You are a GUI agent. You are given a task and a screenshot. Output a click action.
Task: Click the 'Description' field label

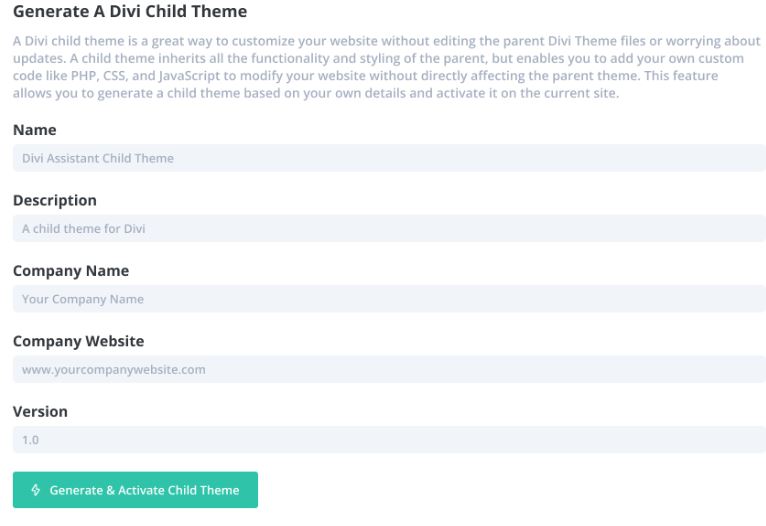55,200
